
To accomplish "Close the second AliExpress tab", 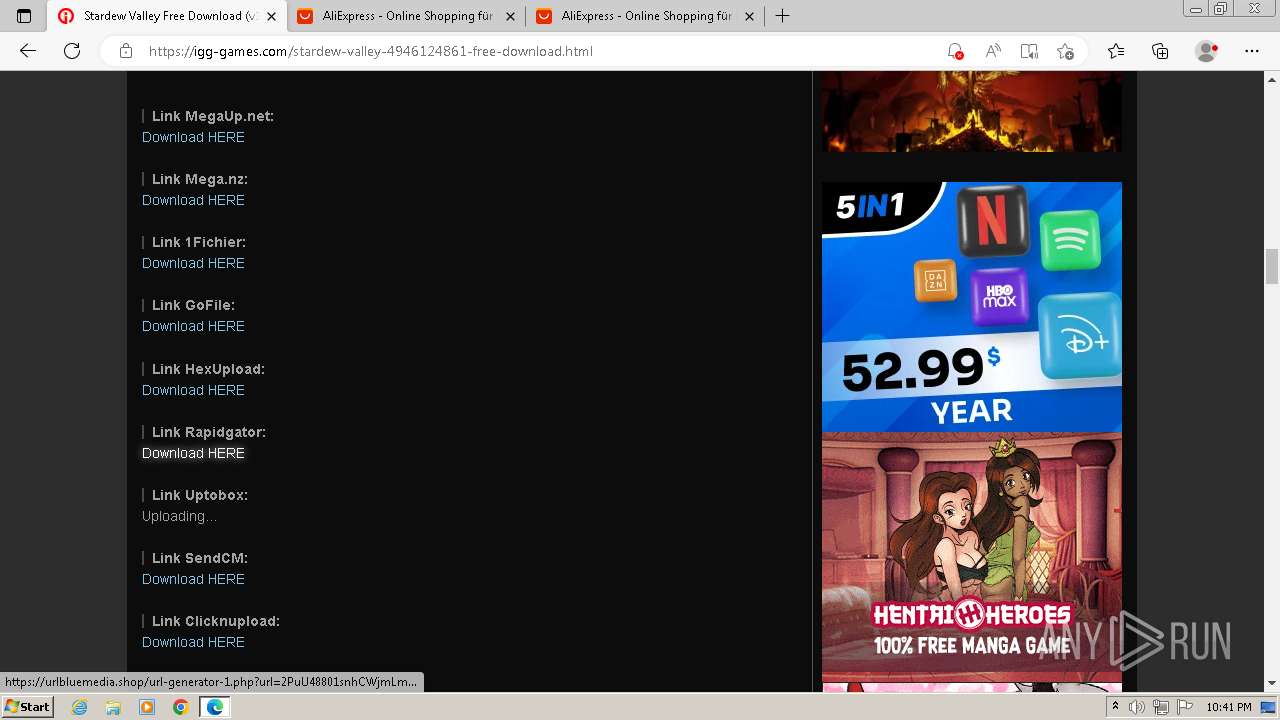I will click(749, 16).
